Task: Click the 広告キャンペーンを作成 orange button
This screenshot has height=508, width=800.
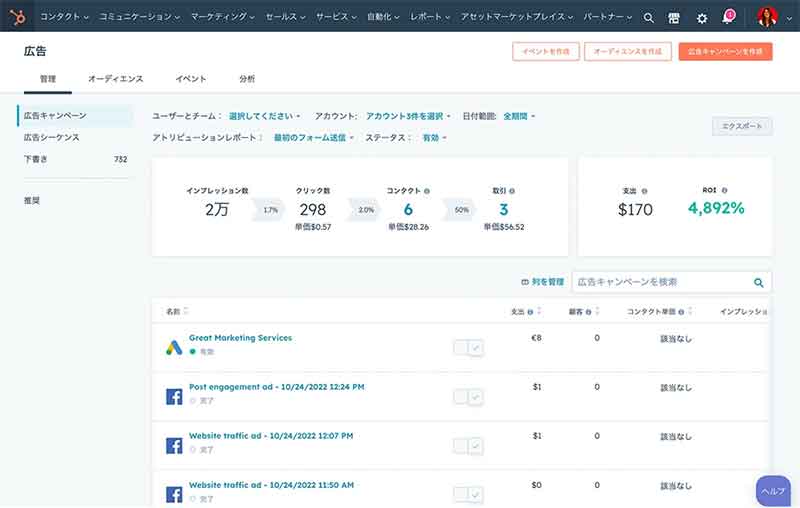Action: [x=725, y=52]
